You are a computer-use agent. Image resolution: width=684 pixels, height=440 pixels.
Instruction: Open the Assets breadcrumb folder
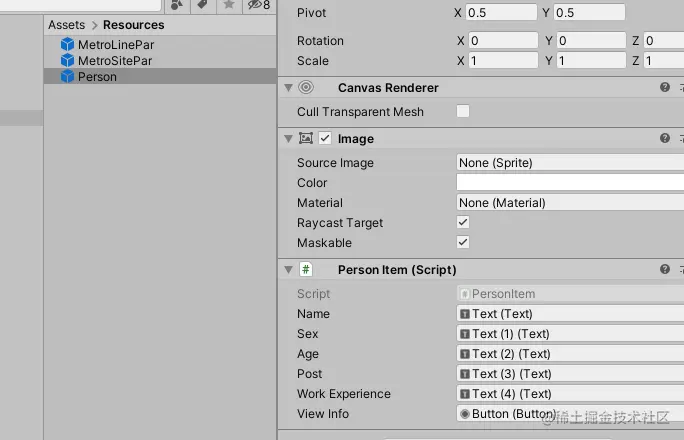66,25
